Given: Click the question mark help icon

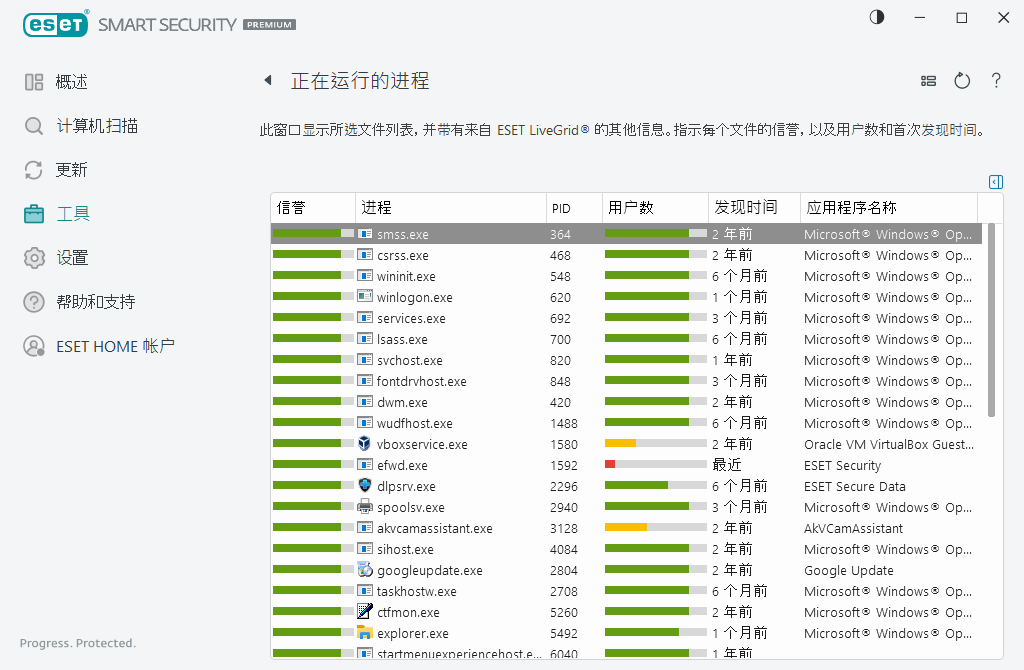Looking at the screenshot, I should click(x=996, y=81).
